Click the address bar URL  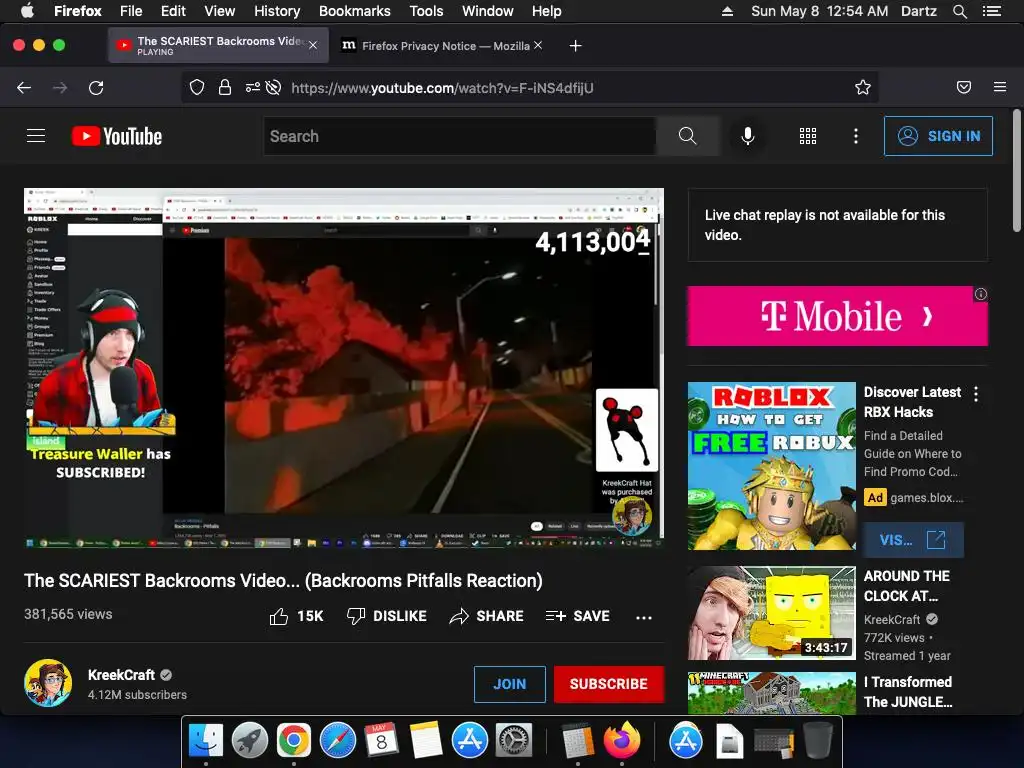tap(442, 88)
